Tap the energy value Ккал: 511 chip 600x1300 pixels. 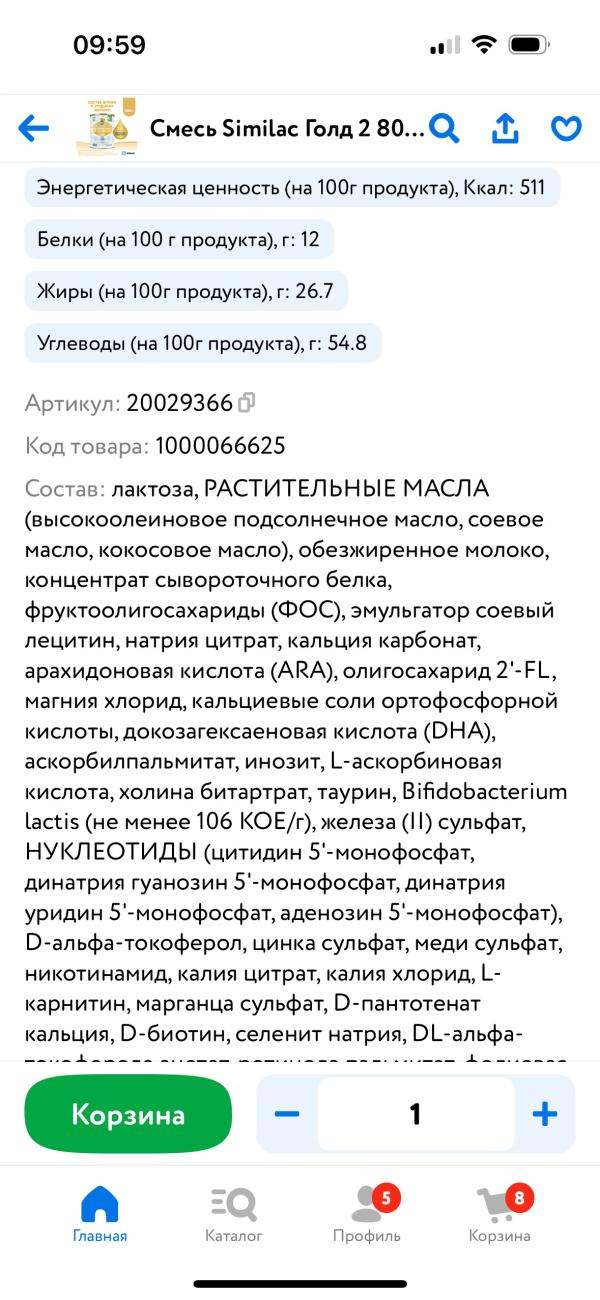pos(291,187)
